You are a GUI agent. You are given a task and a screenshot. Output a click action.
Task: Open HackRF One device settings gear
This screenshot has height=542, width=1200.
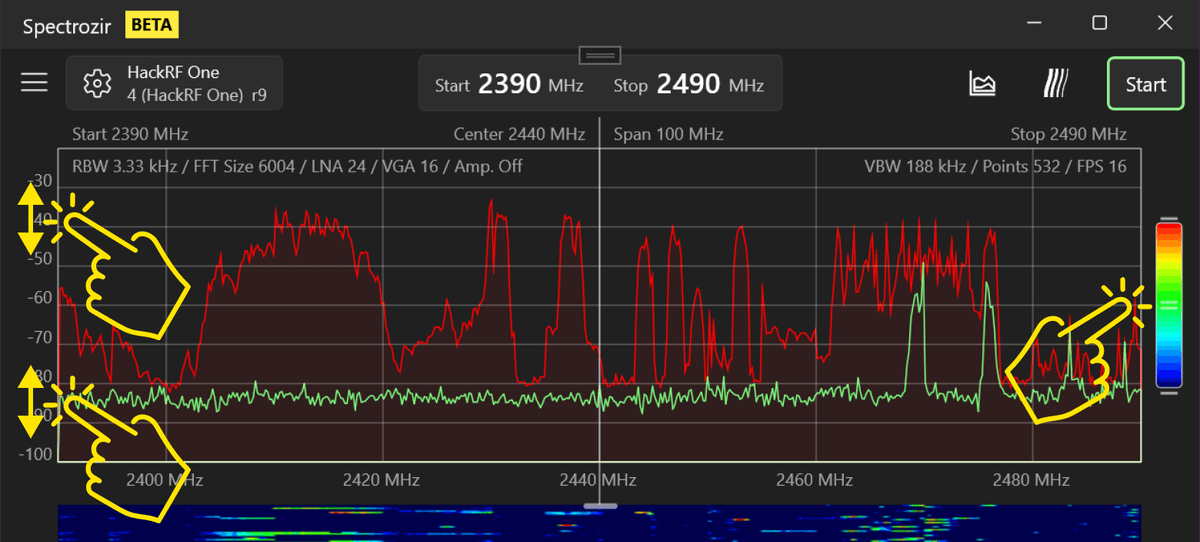pyautogui.click(x=96, y=83)
